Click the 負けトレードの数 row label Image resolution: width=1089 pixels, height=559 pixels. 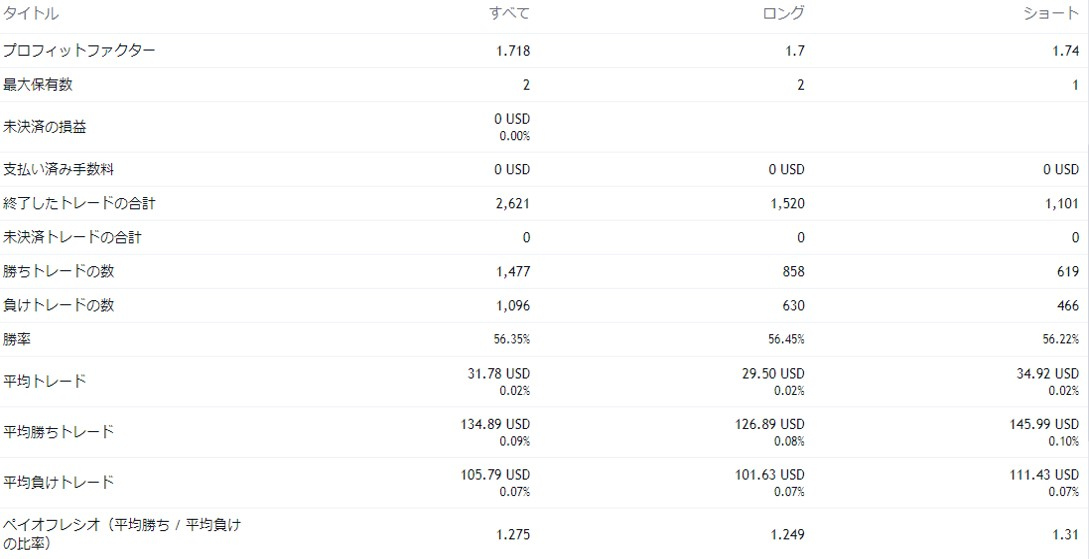pyautogui.click(x=58, y=306)
